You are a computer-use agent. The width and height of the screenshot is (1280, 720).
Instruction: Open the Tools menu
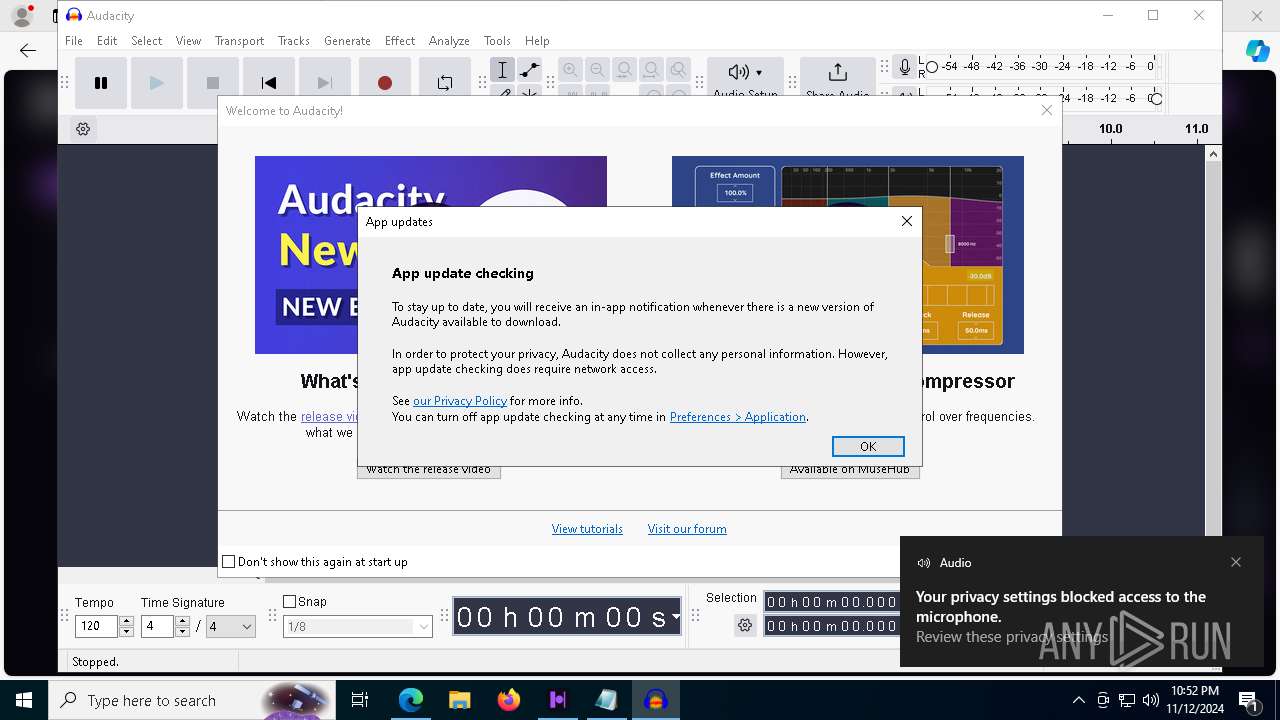point(497,41)
